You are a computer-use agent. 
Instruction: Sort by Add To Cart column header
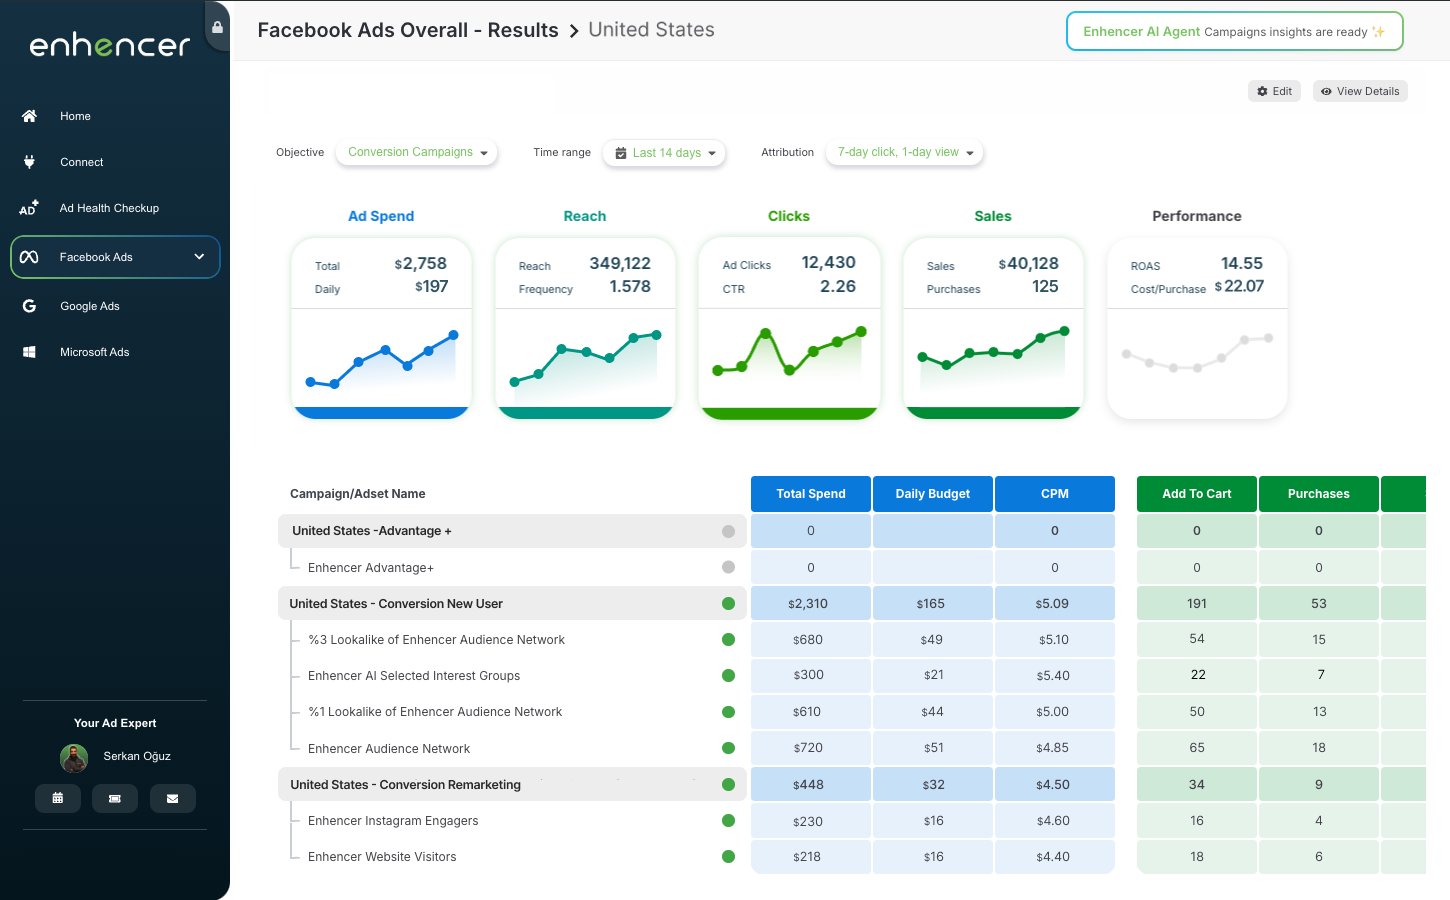(x=1197, y=494)
